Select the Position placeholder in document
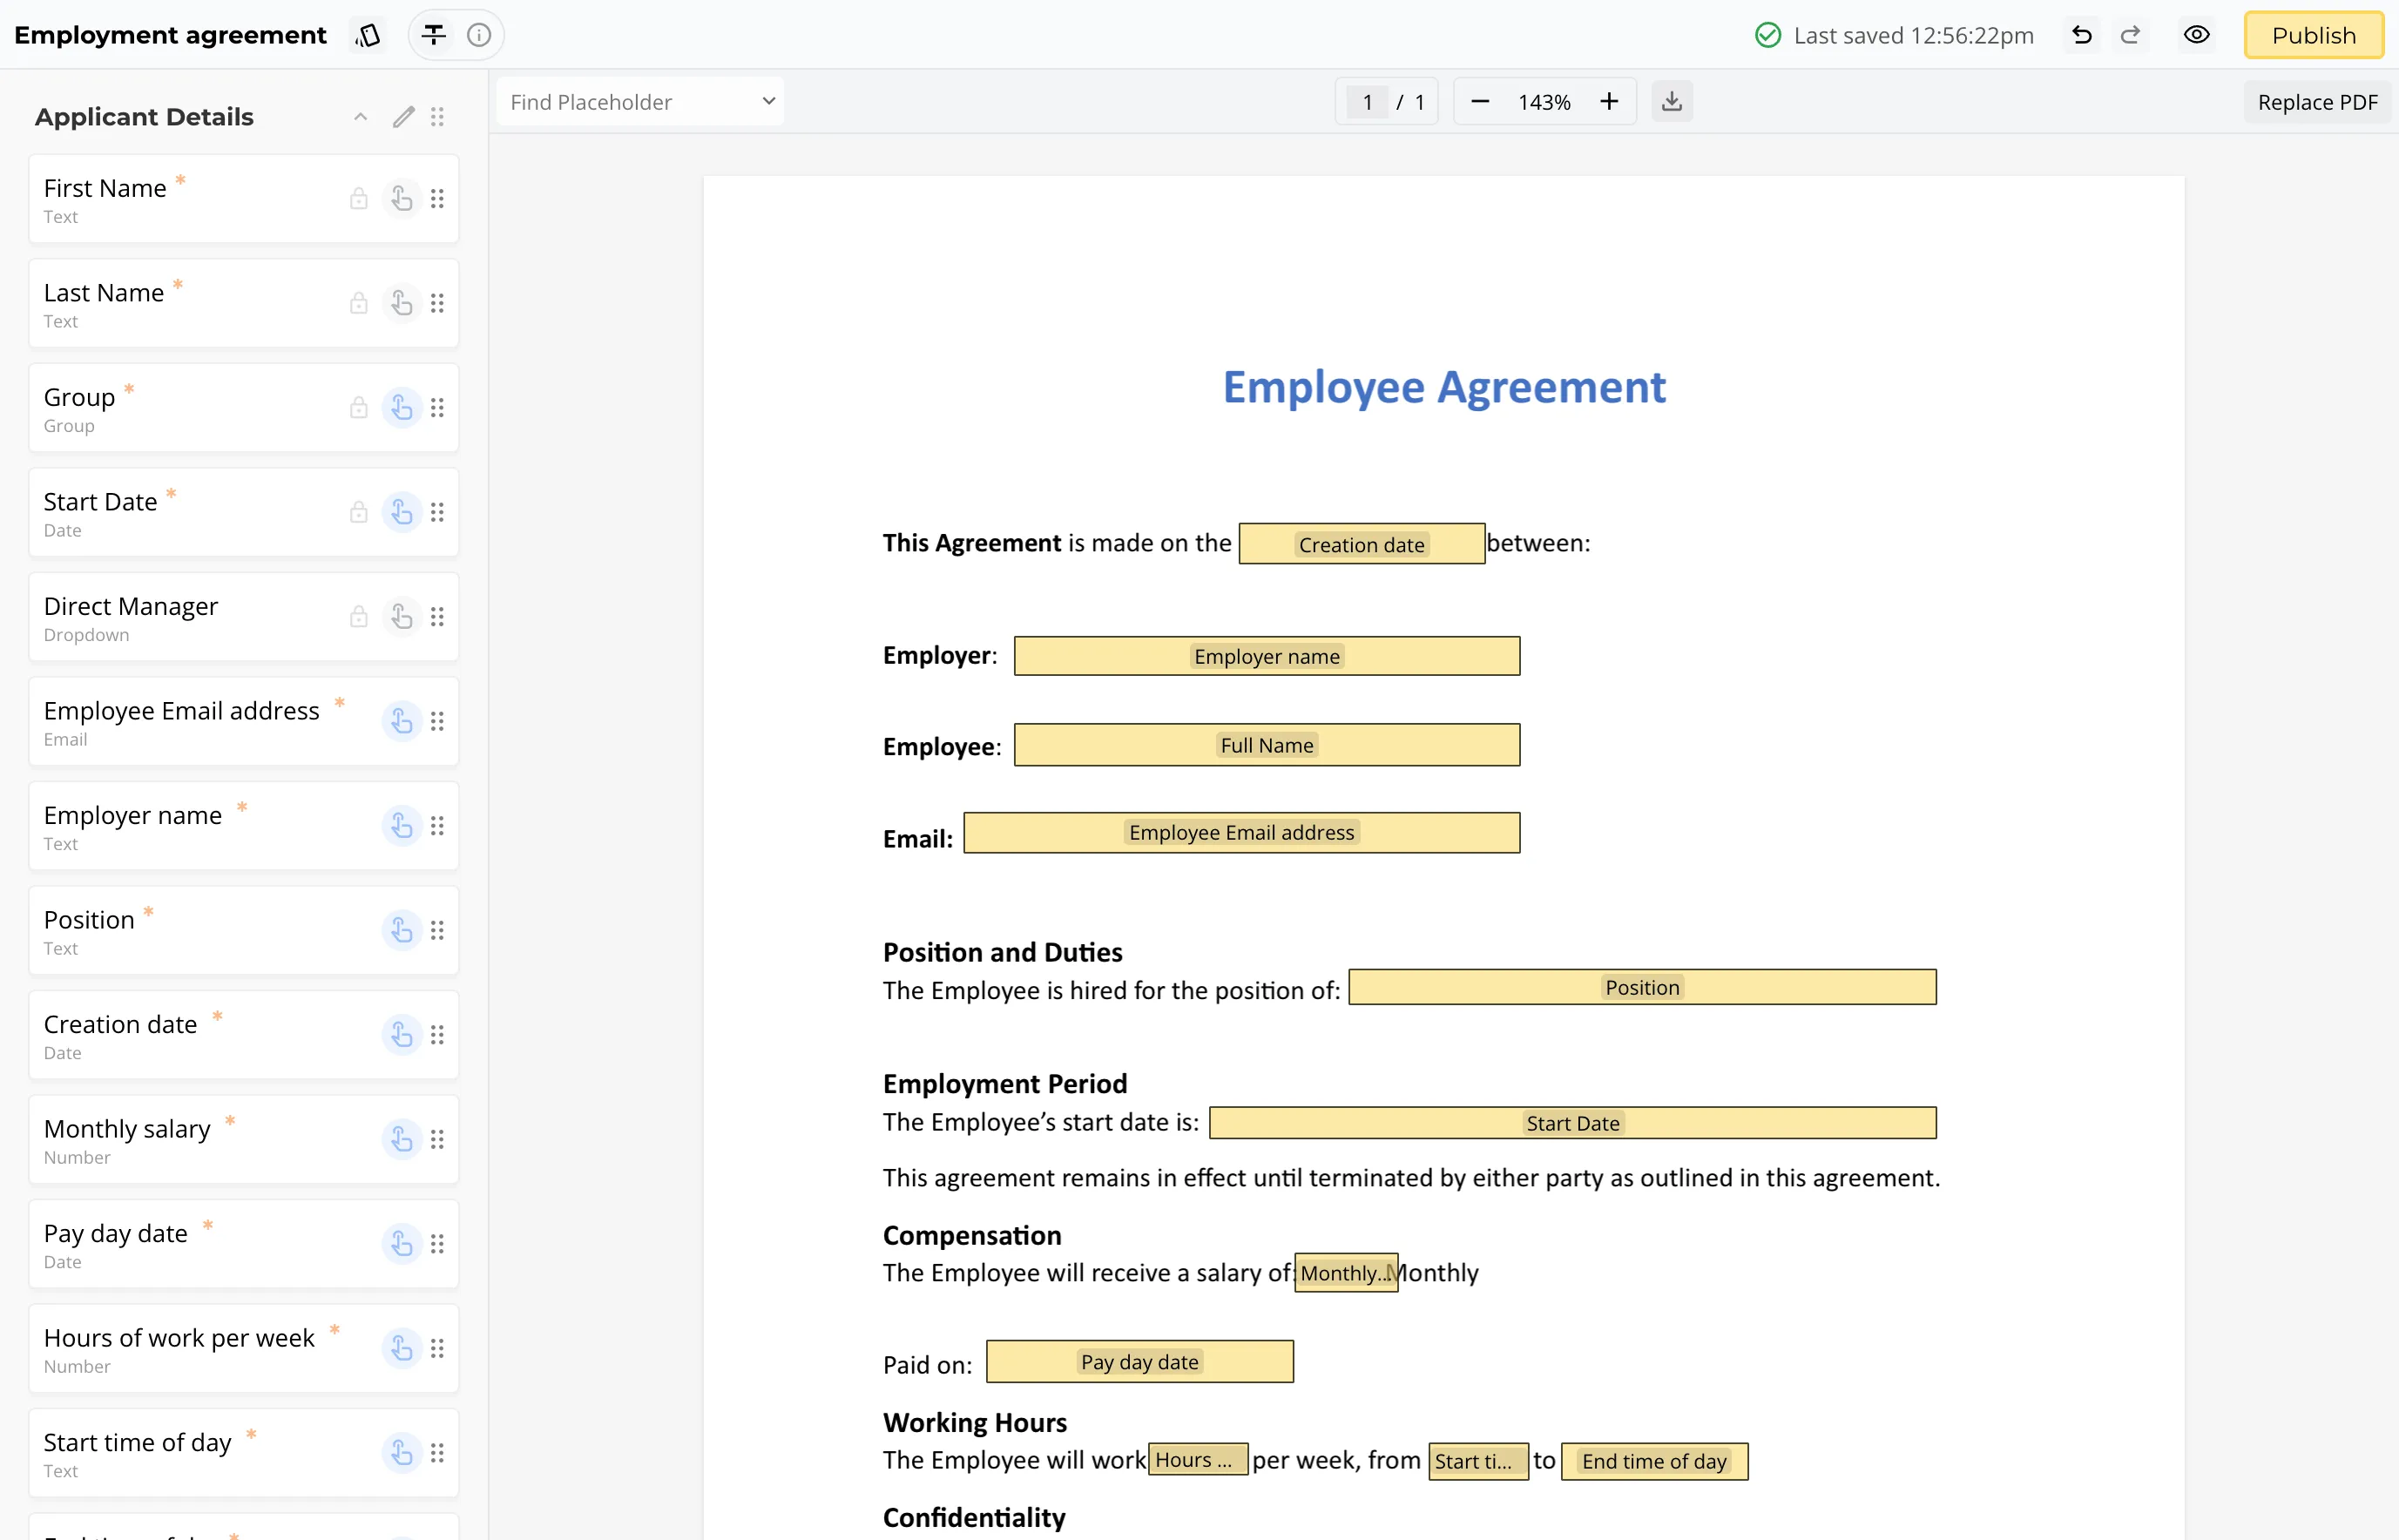Screen dimensions: 2399x1540 point(1642,987)
